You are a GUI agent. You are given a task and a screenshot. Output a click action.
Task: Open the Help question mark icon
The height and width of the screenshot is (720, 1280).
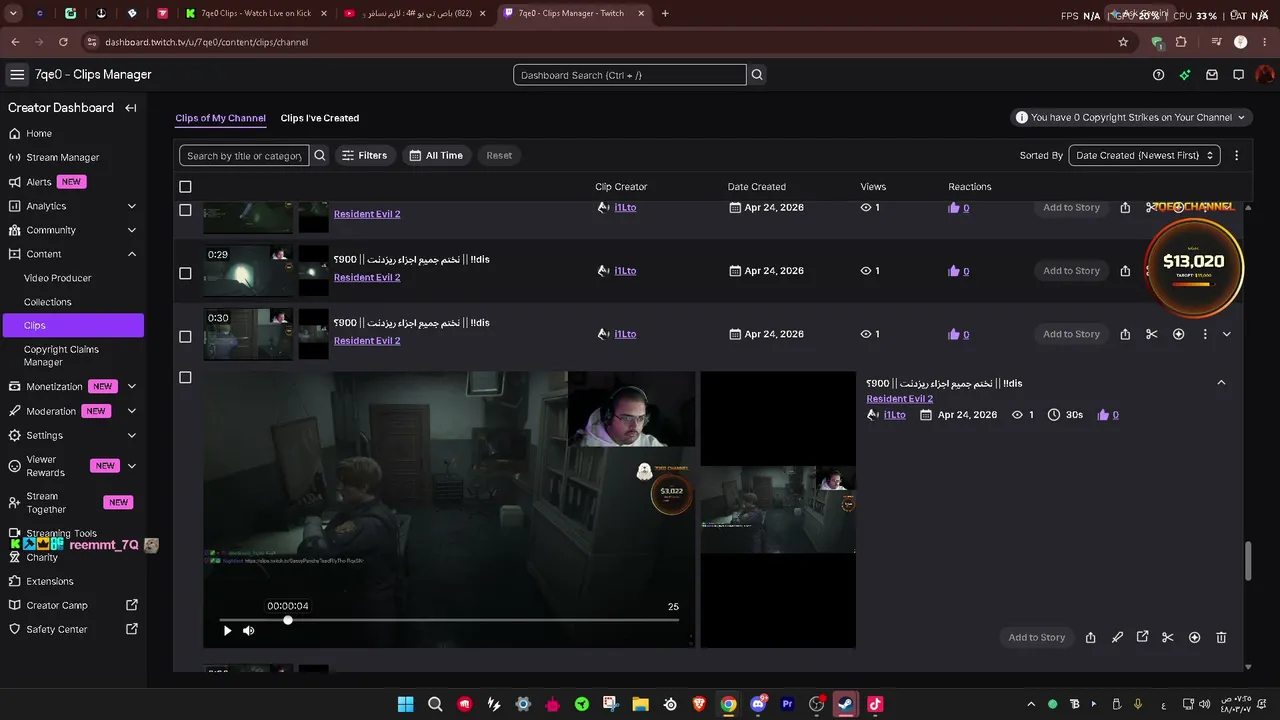coord(1158,75)
